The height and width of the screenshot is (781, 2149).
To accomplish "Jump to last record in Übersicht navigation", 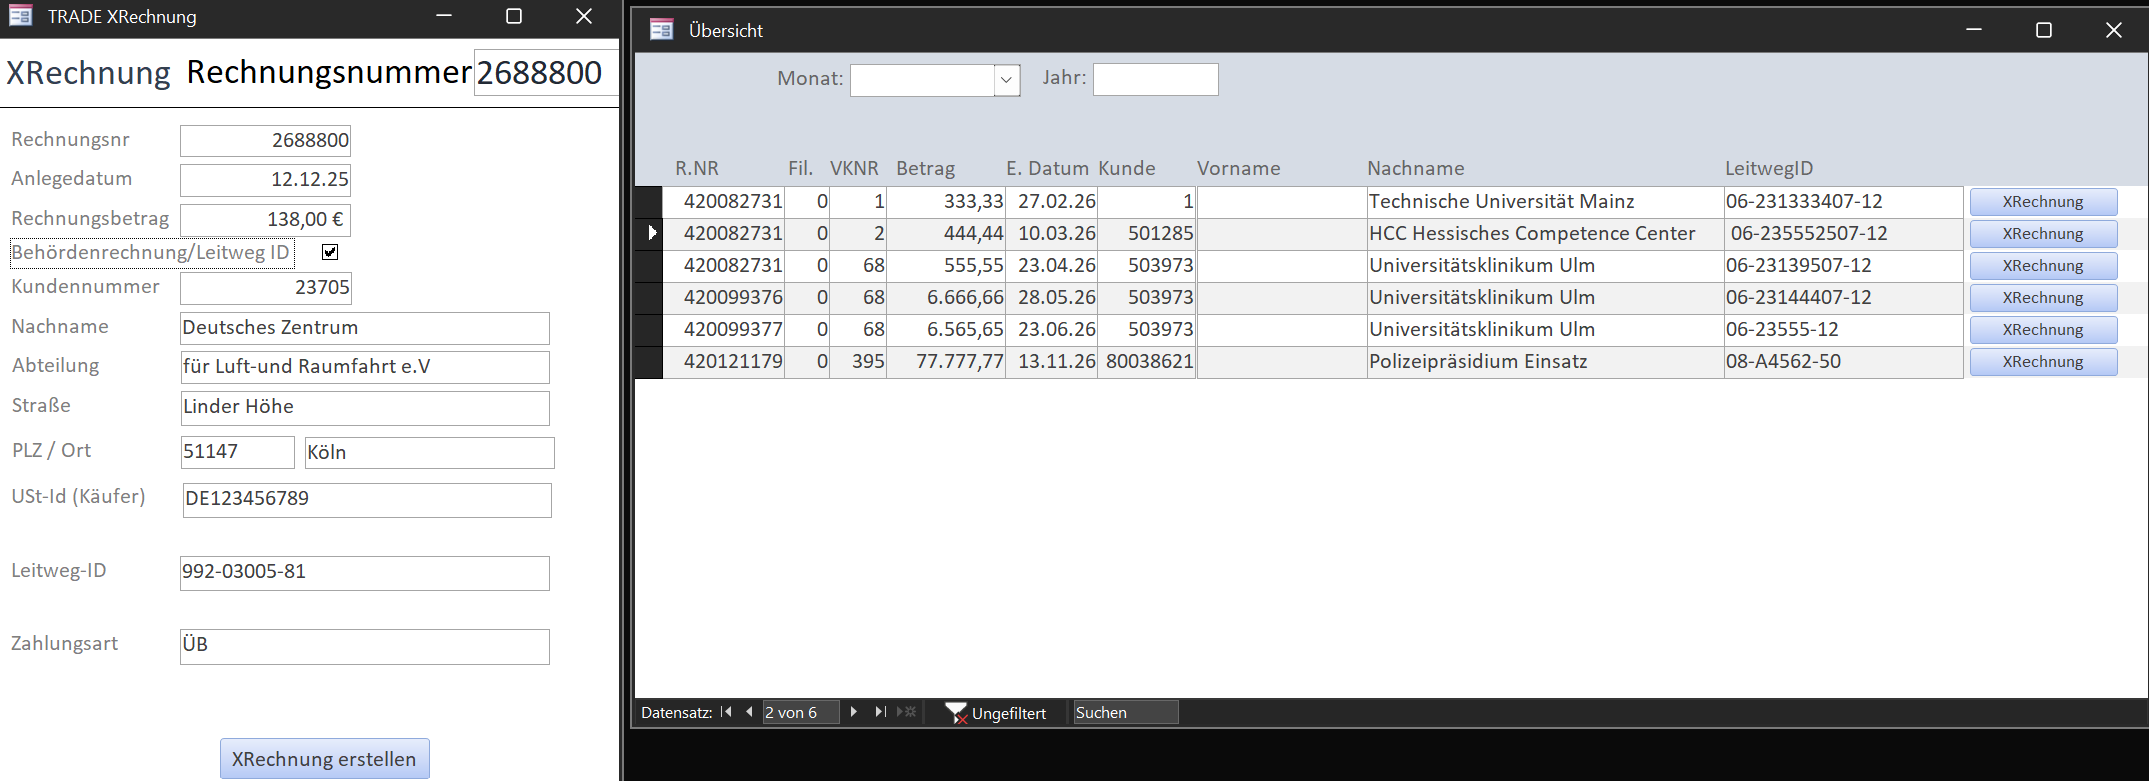I will 880,712.
